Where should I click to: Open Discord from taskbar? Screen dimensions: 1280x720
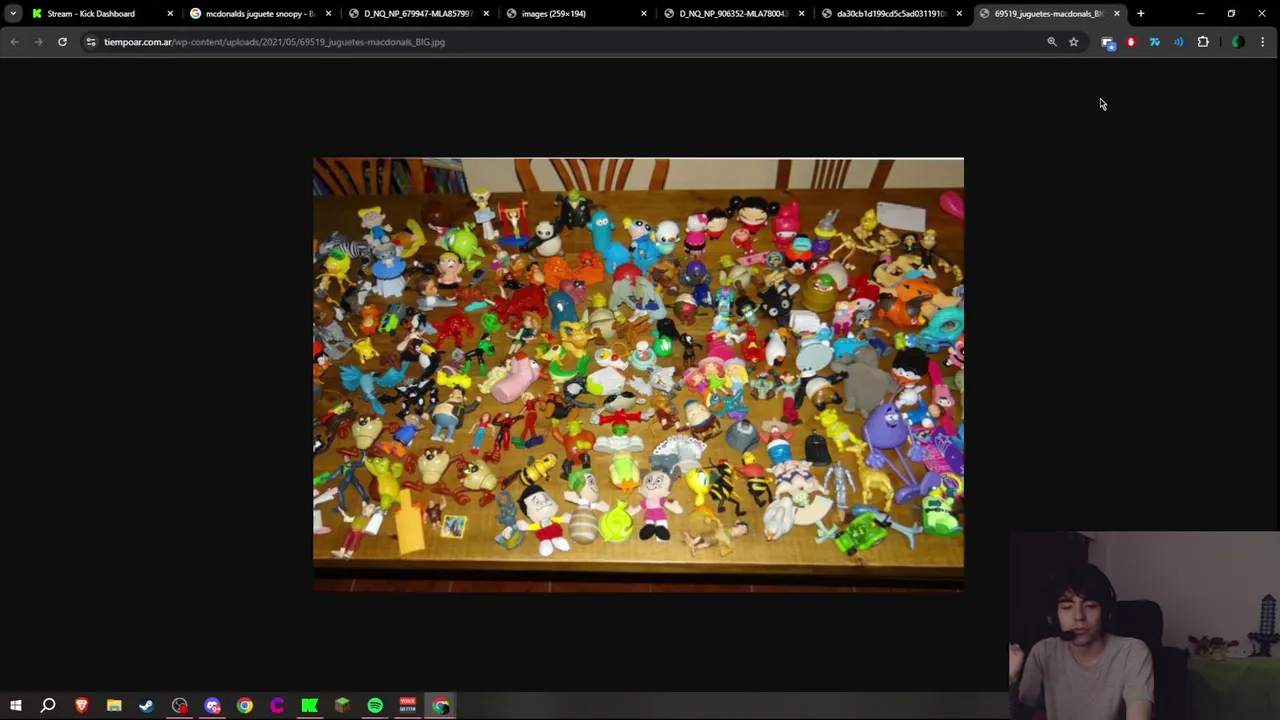click(x=212, y=706)
